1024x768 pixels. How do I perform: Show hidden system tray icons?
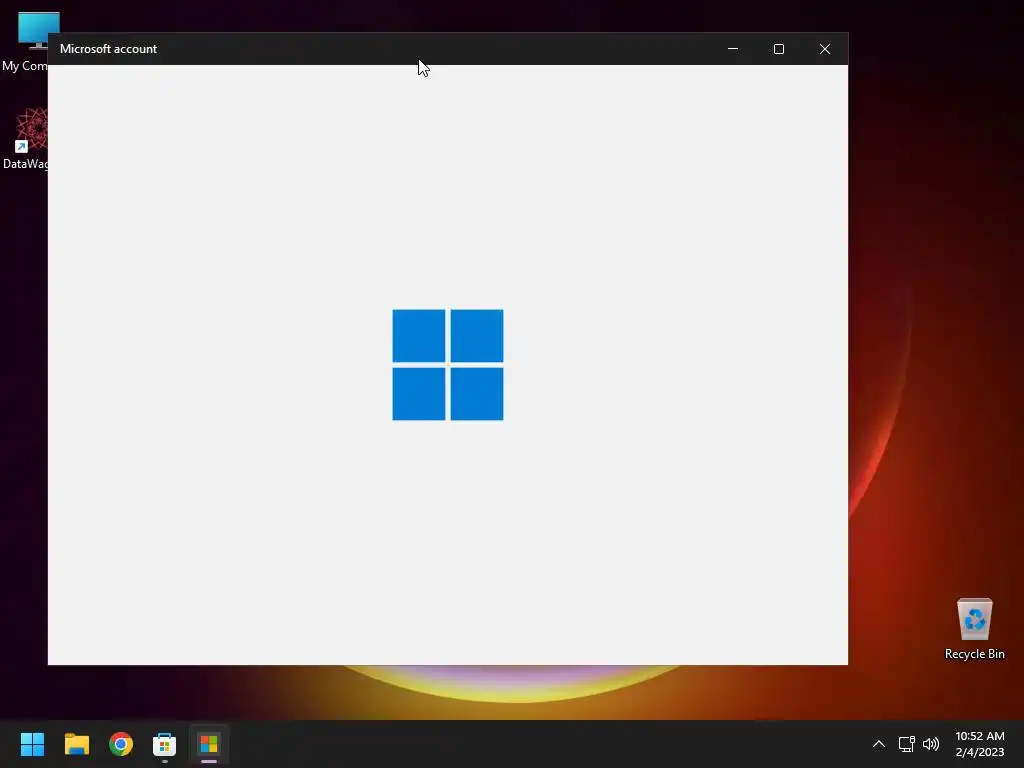879,744
